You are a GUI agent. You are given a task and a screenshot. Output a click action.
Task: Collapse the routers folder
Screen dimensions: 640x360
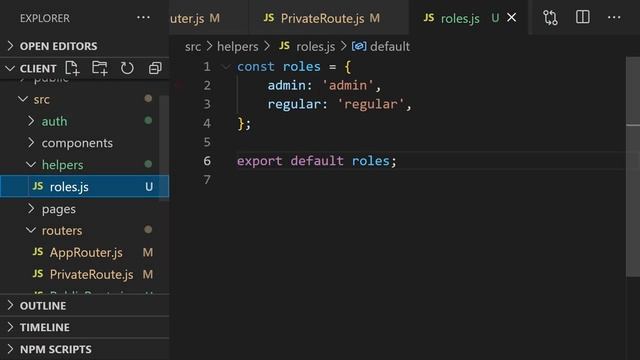pyautogui.click(x=31, y=230)
